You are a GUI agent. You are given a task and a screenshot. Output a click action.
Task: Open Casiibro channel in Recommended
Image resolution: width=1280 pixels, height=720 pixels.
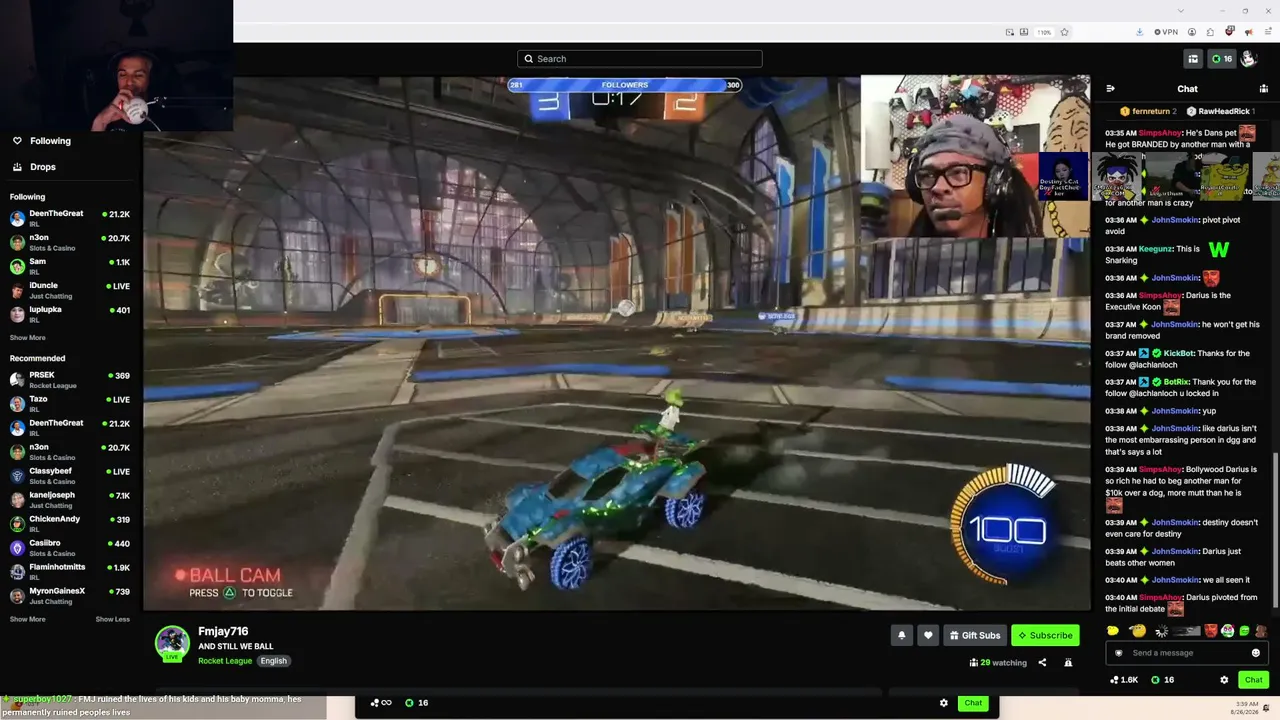click(x=70, y=548)
